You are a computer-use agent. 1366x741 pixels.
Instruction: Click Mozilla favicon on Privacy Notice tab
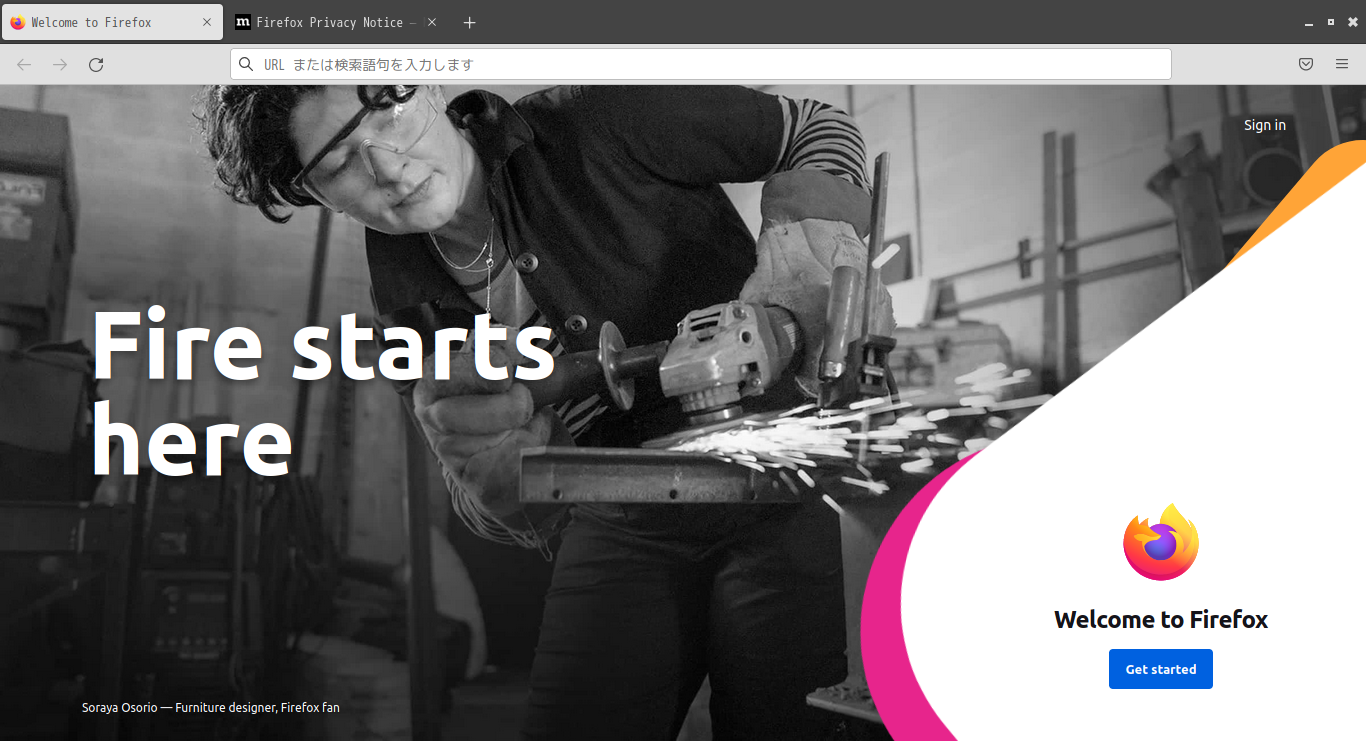tap(243, 22)
